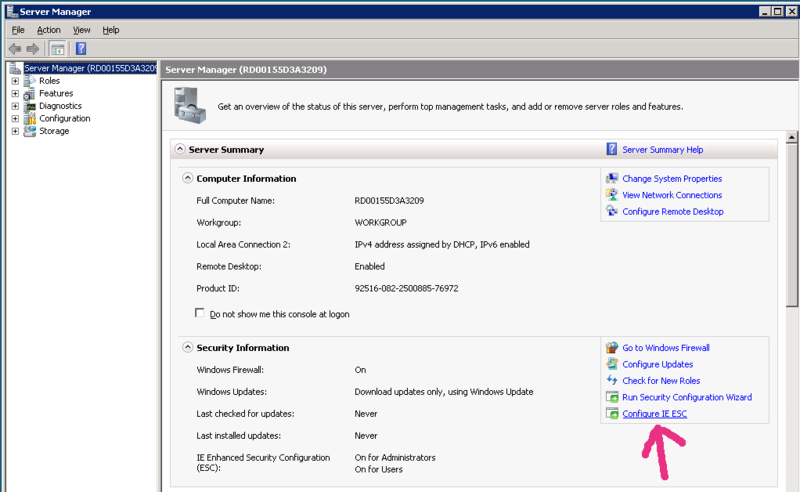The image size is (800, 492).
Task: Expand the Configuration tree node
Action: point(15,118)
